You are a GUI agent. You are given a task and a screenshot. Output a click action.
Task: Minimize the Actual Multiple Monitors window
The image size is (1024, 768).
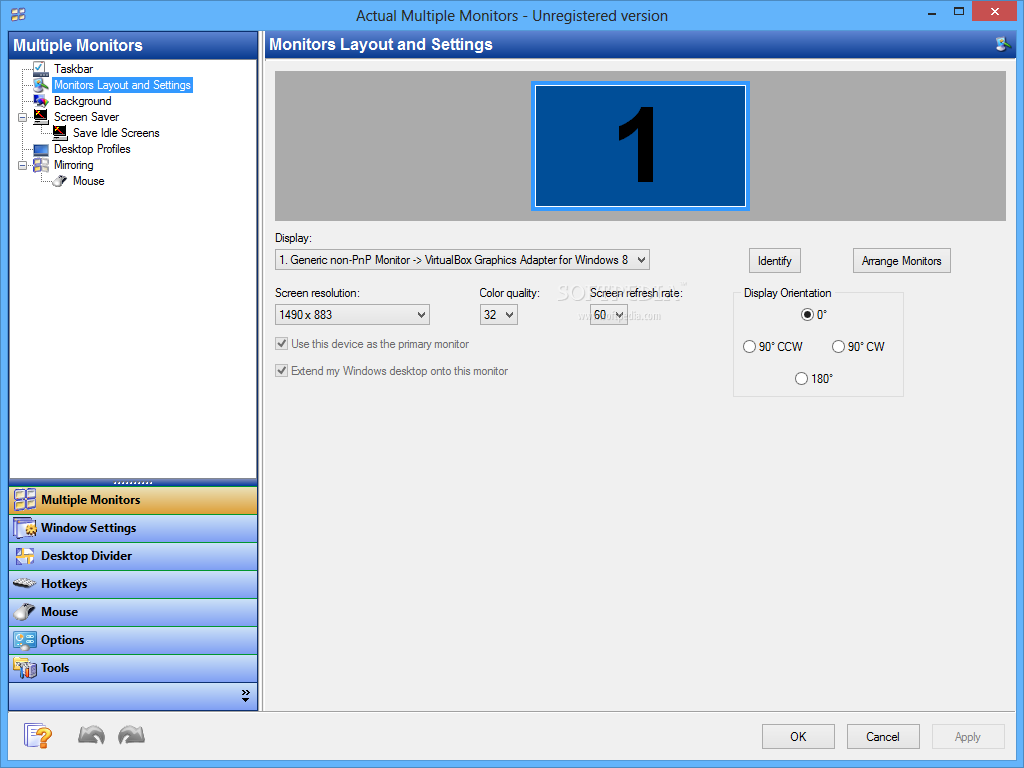point(932,12)
